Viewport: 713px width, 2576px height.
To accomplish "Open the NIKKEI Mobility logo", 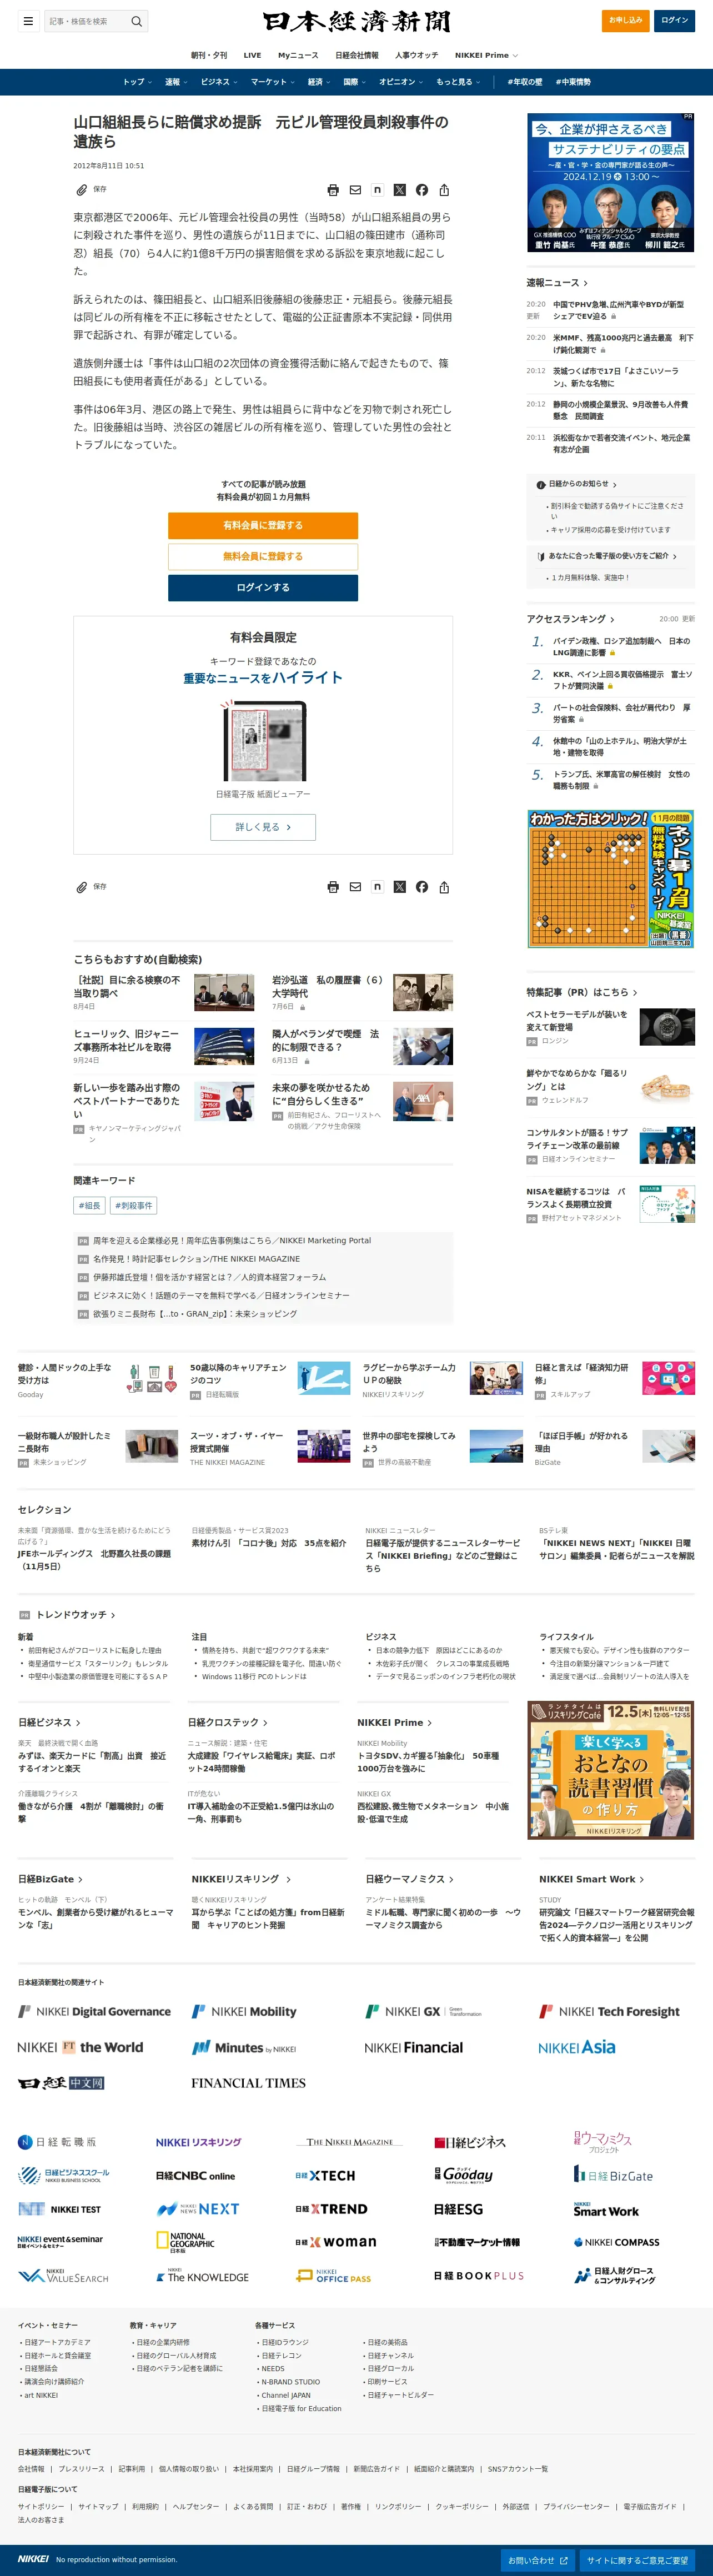I will [x=244, y=2011].
